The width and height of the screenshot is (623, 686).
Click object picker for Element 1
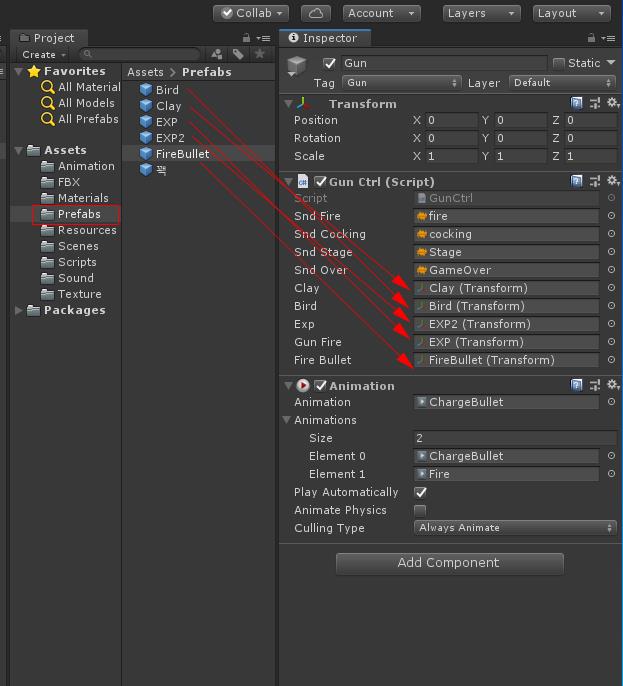[x=611, y=474]
